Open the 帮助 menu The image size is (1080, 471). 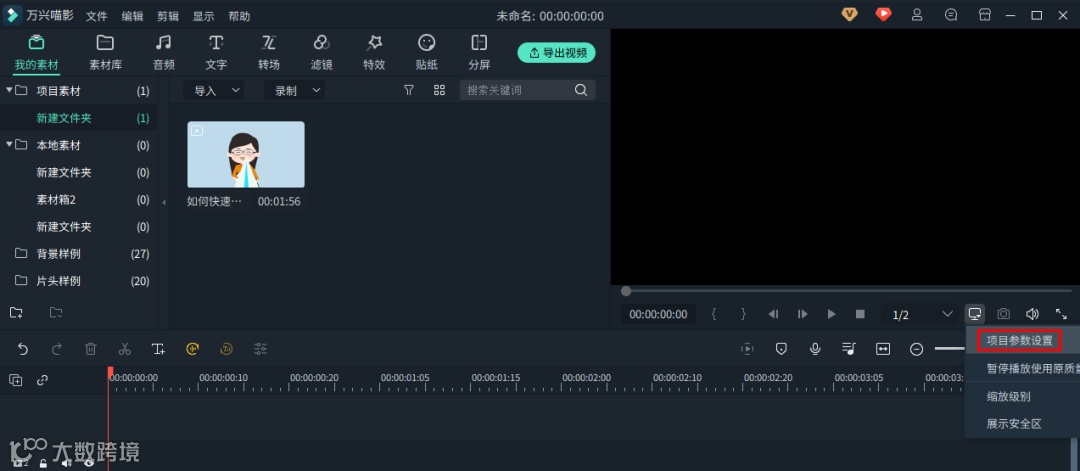tap(239, 16)
